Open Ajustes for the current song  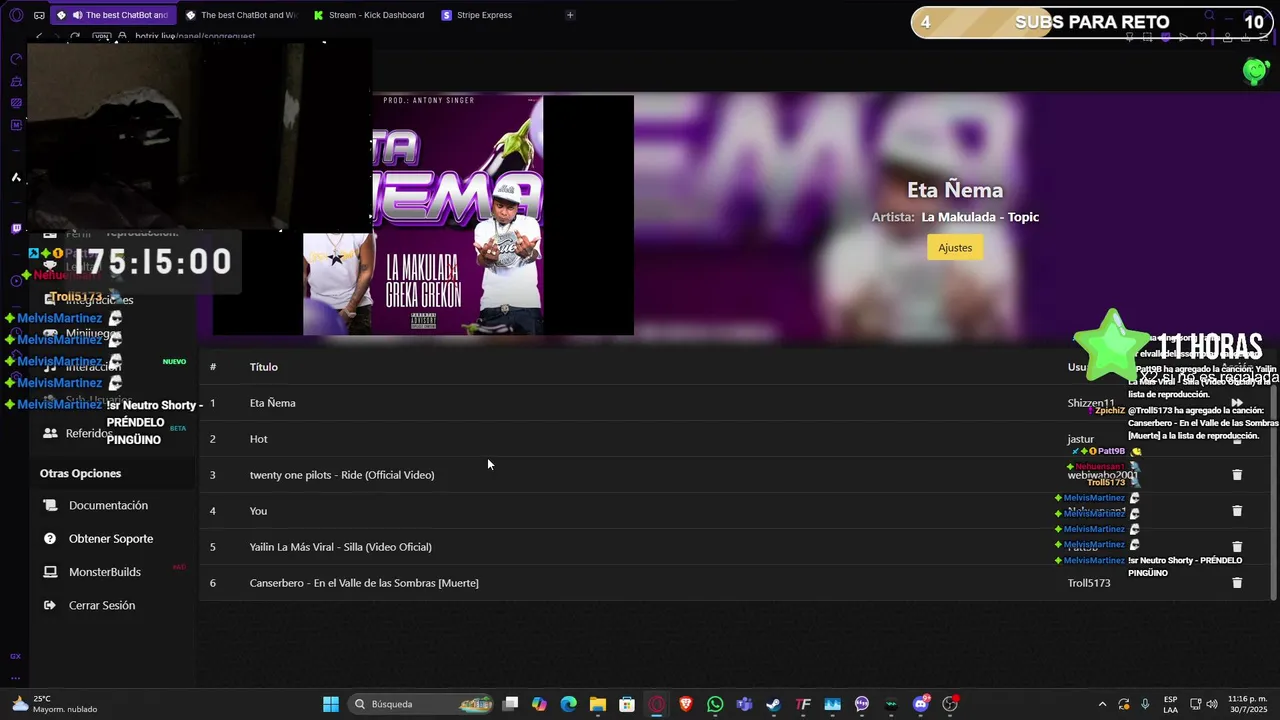[x=955, y=248]
